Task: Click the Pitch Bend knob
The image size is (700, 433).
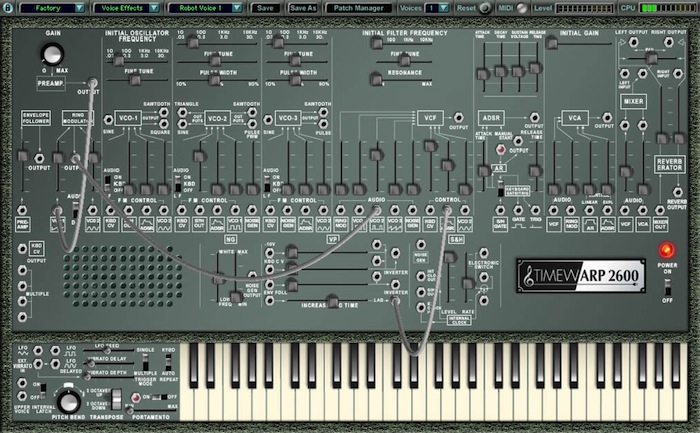Action: pyautogui.click(x=69, y=402)
